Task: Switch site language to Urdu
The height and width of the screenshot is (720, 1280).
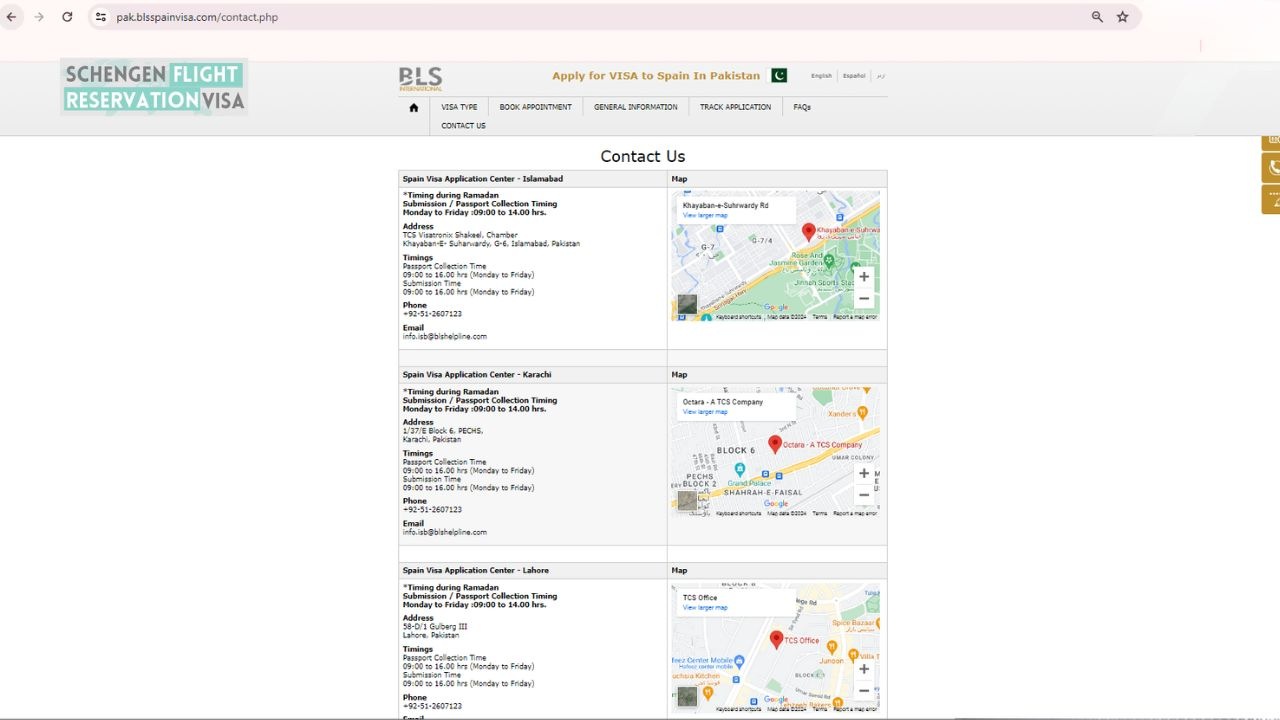Action: coord(880,76)
